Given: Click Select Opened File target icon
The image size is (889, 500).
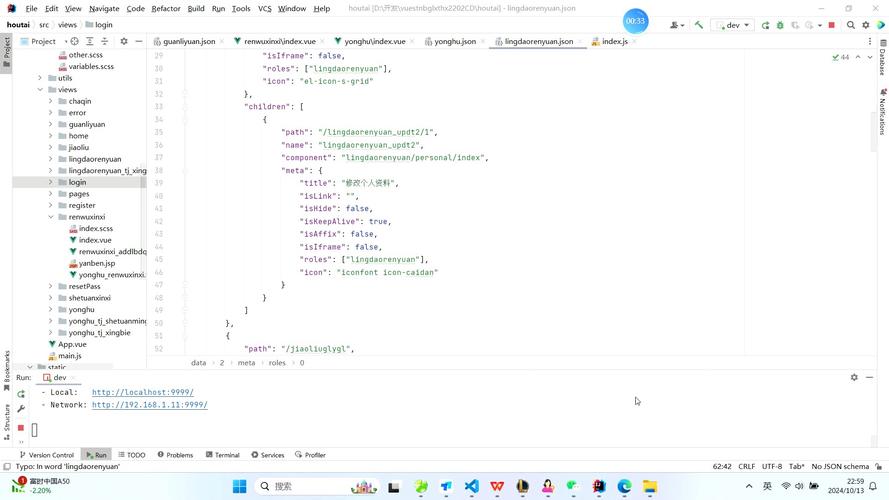Looking at the screenshot, I should pos(75,42).
